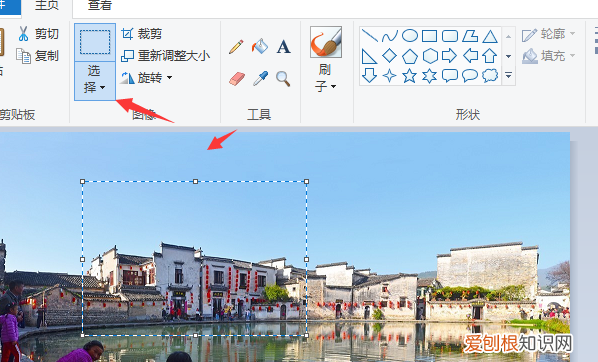Select the Text tool A
Viewport: 598px width, 362px height.
(x=283, y=47)
